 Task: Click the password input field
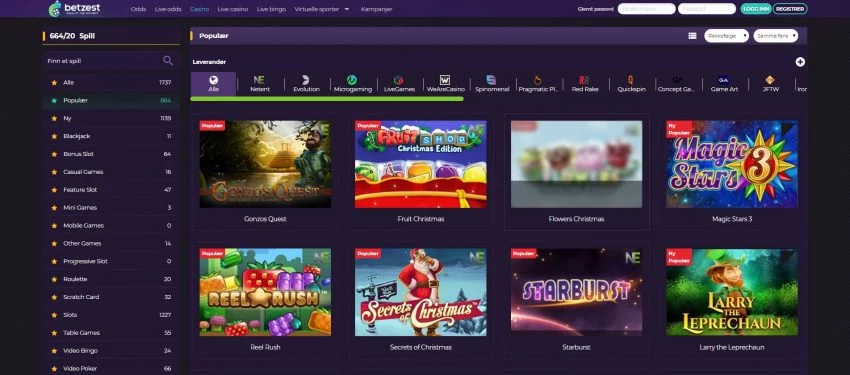pos(707,9)
